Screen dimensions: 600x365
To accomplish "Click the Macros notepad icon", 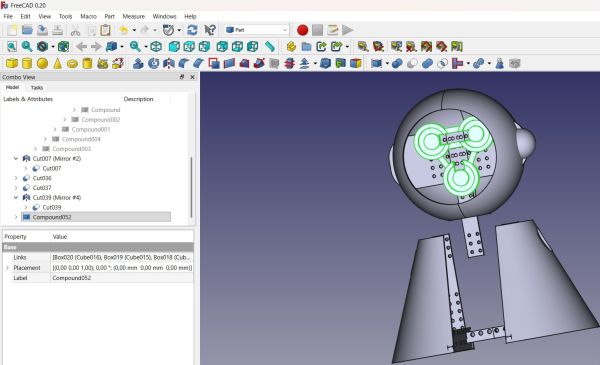I will click(x=333, y=30).
